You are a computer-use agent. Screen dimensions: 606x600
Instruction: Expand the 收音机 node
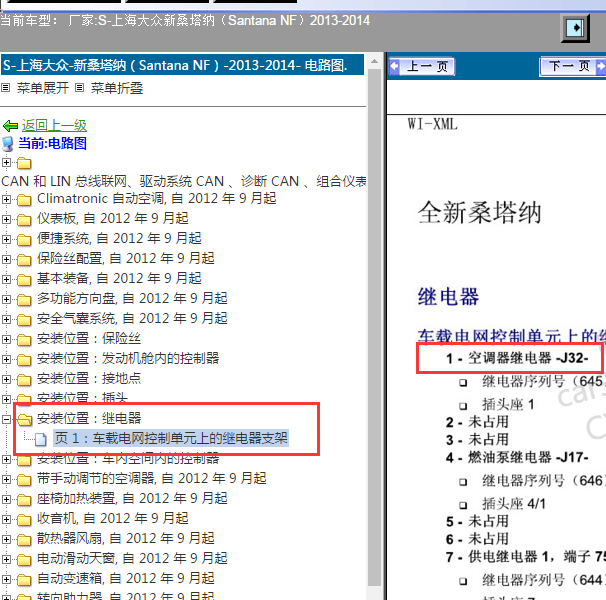(6, 520)
